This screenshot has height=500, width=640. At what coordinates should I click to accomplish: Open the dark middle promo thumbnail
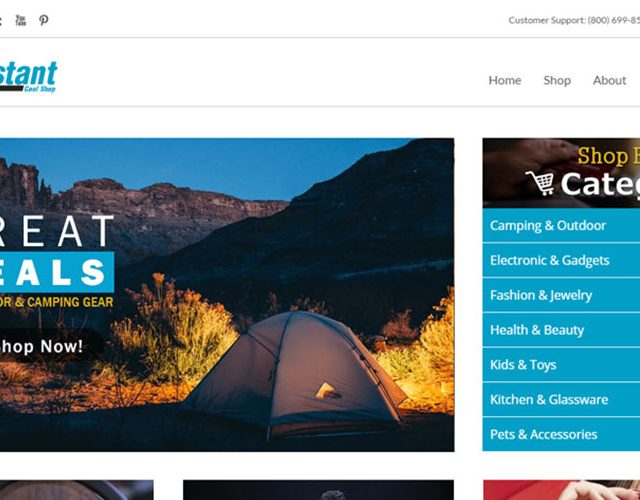tap(318, 490)
